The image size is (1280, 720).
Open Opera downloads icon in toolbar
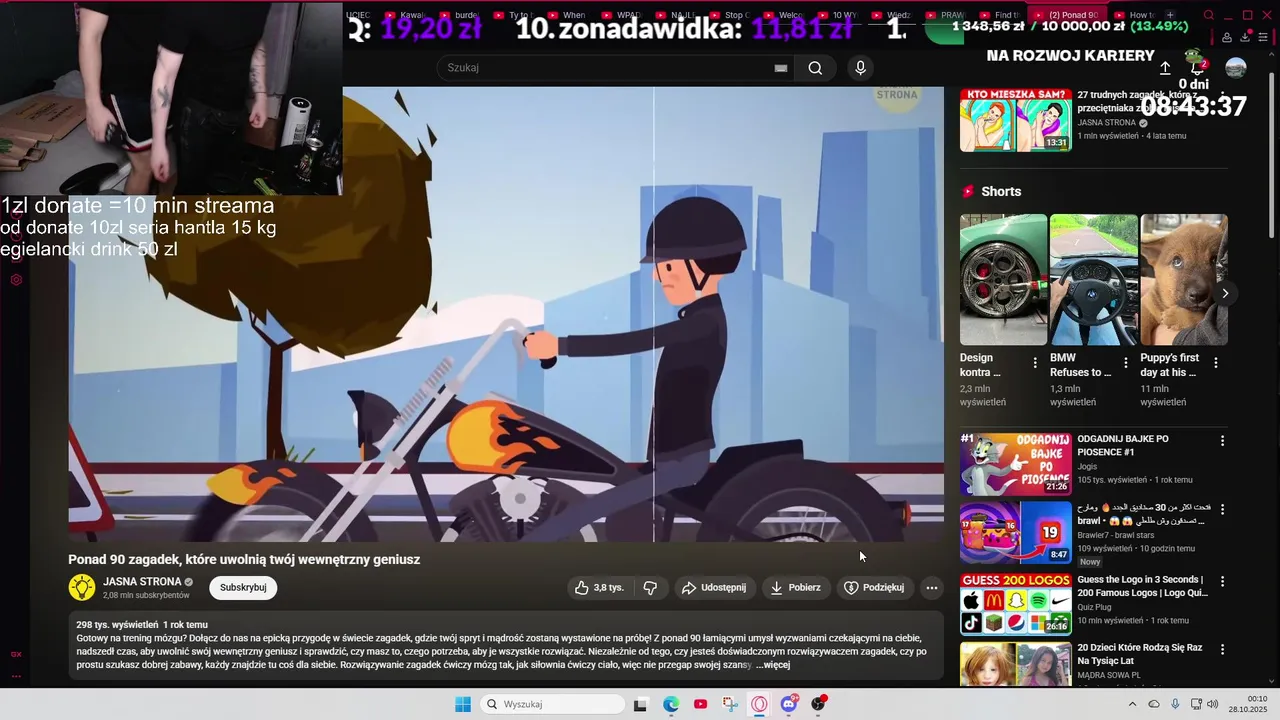click(1246, 37)
